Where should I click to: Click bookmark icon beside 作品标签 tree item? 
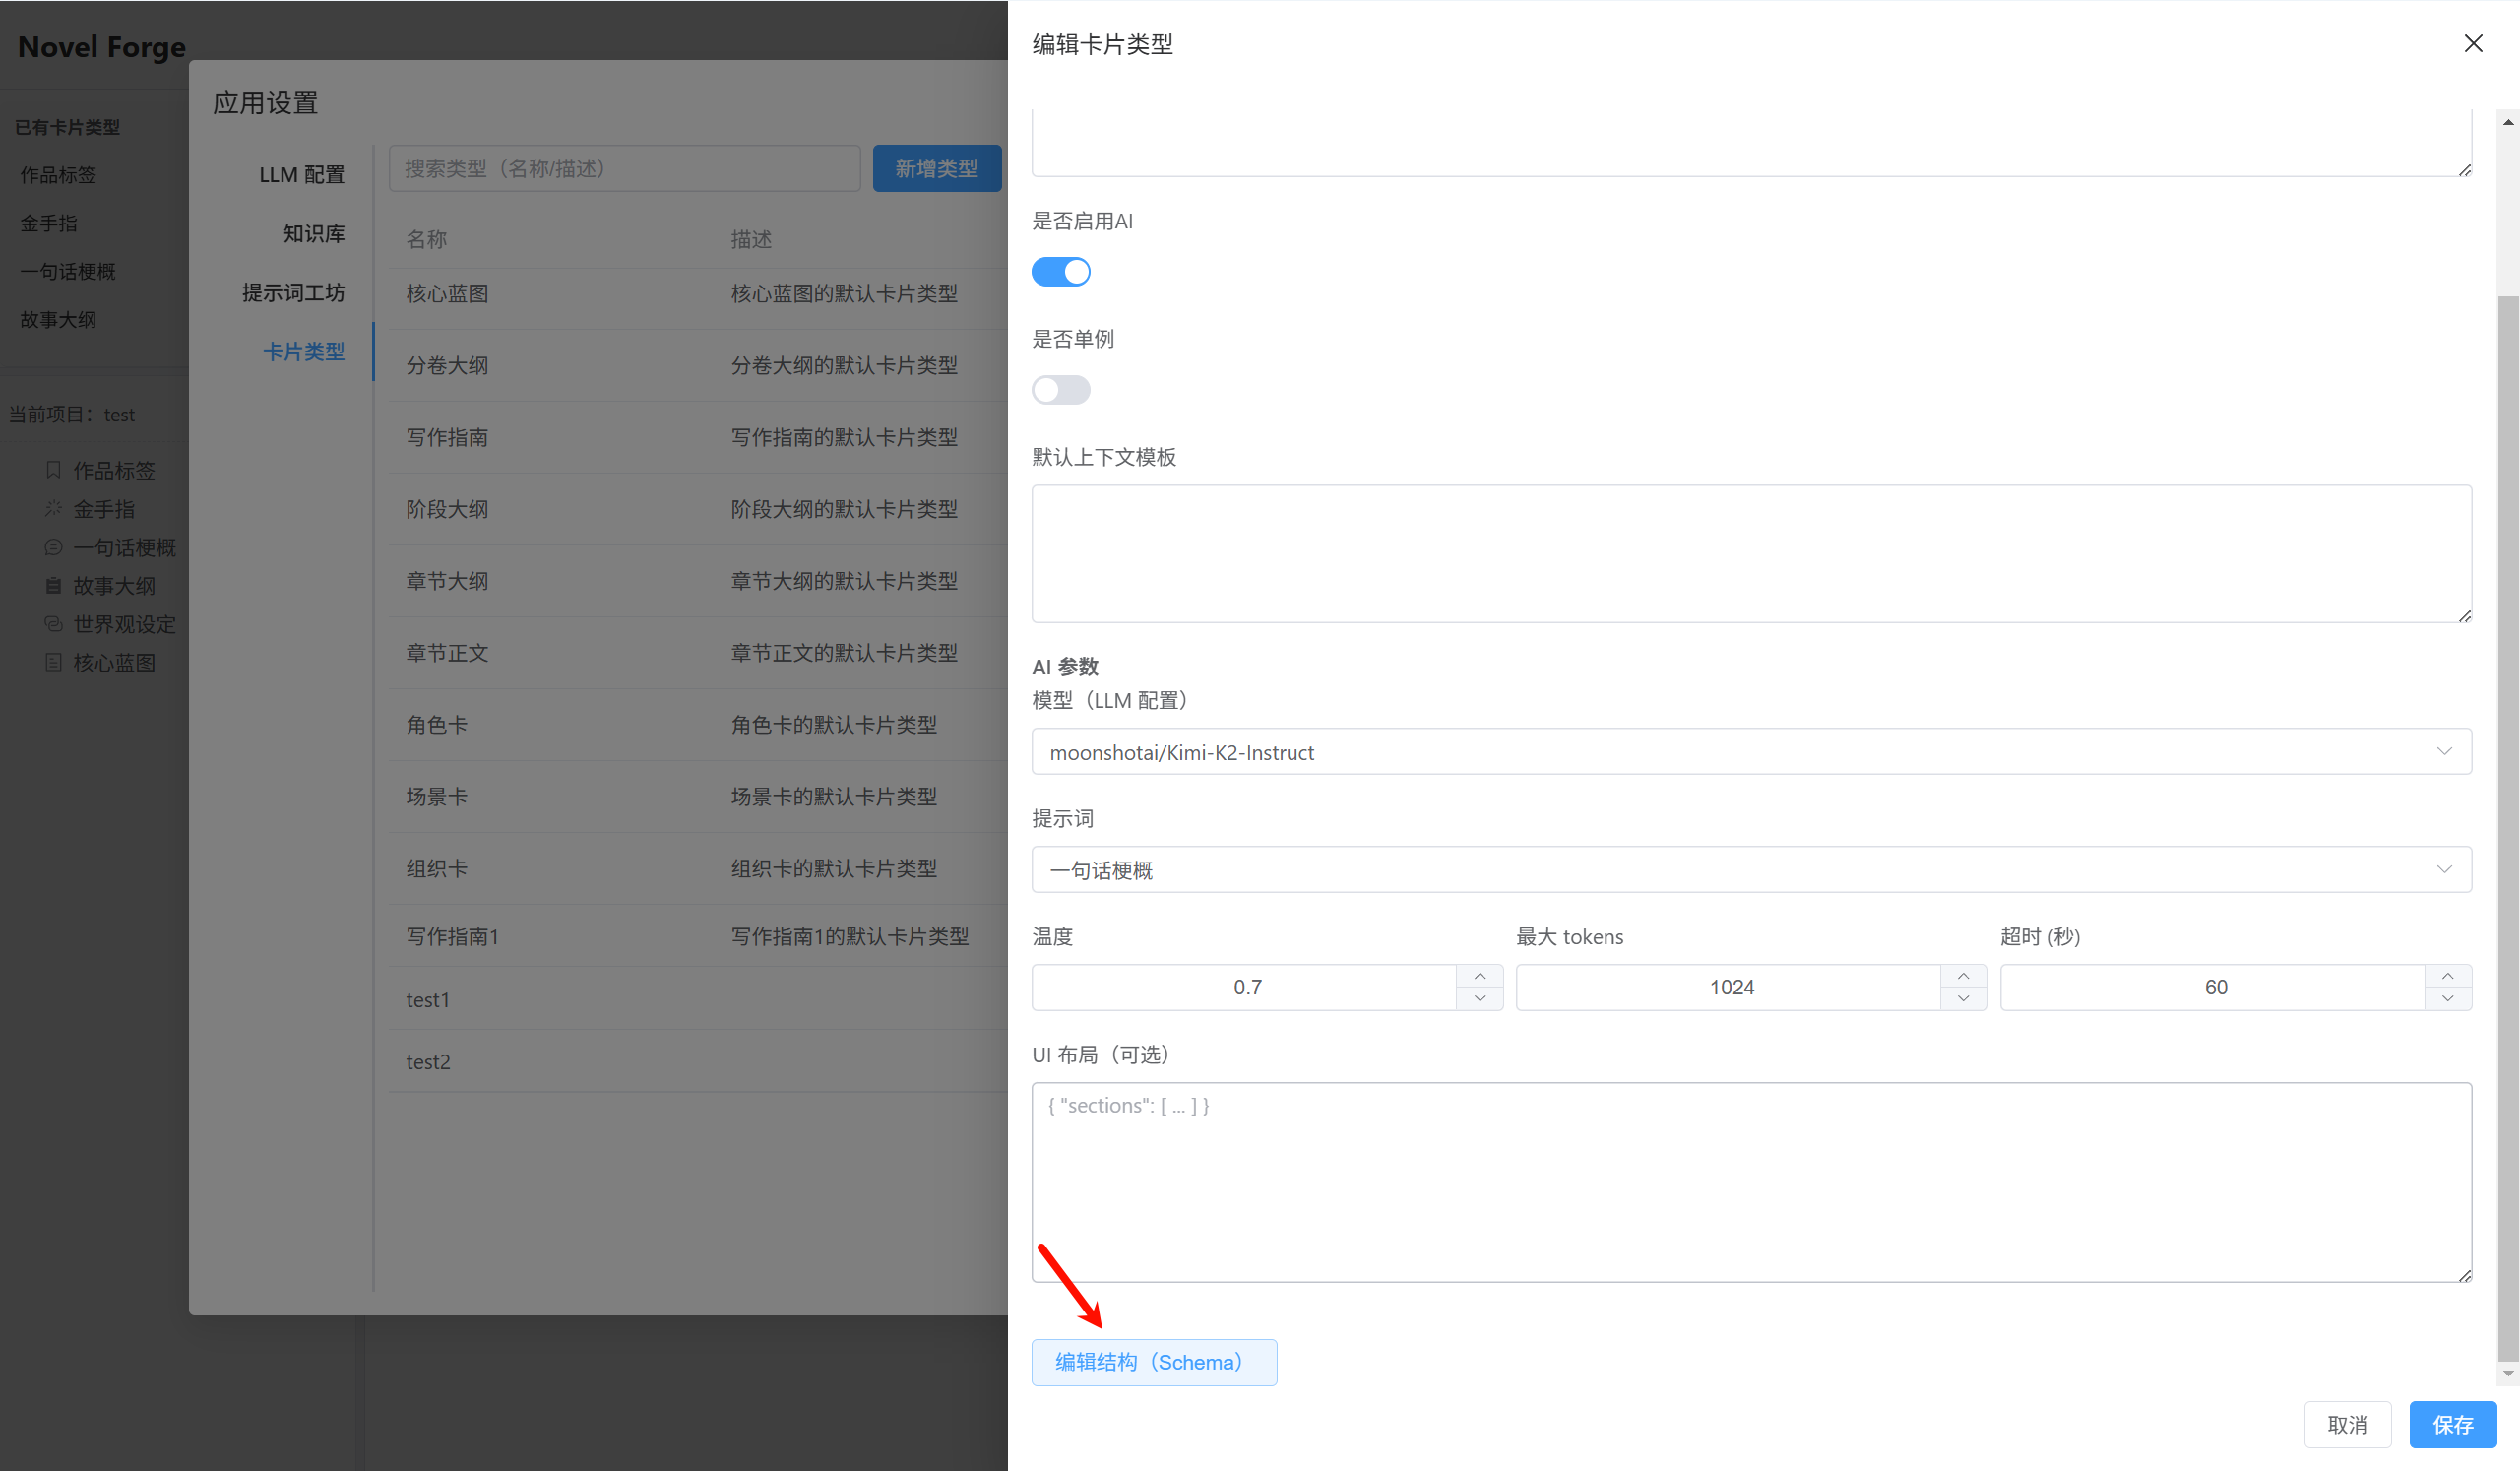[54, 470]
